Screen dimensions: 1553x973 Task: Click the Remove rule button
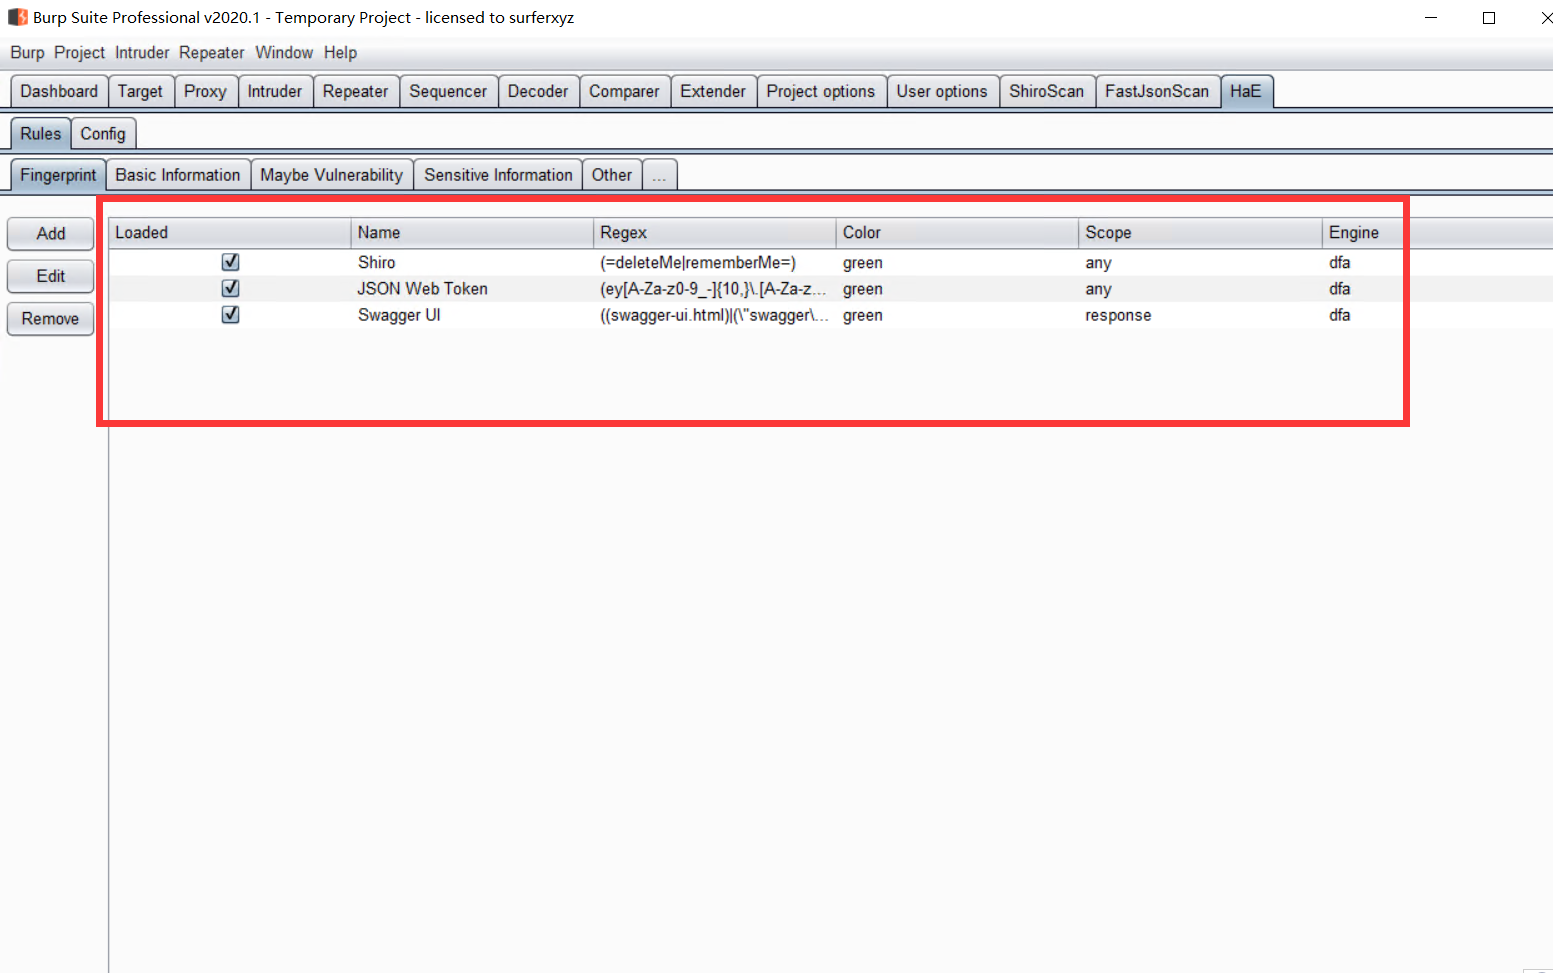point(51,319)
